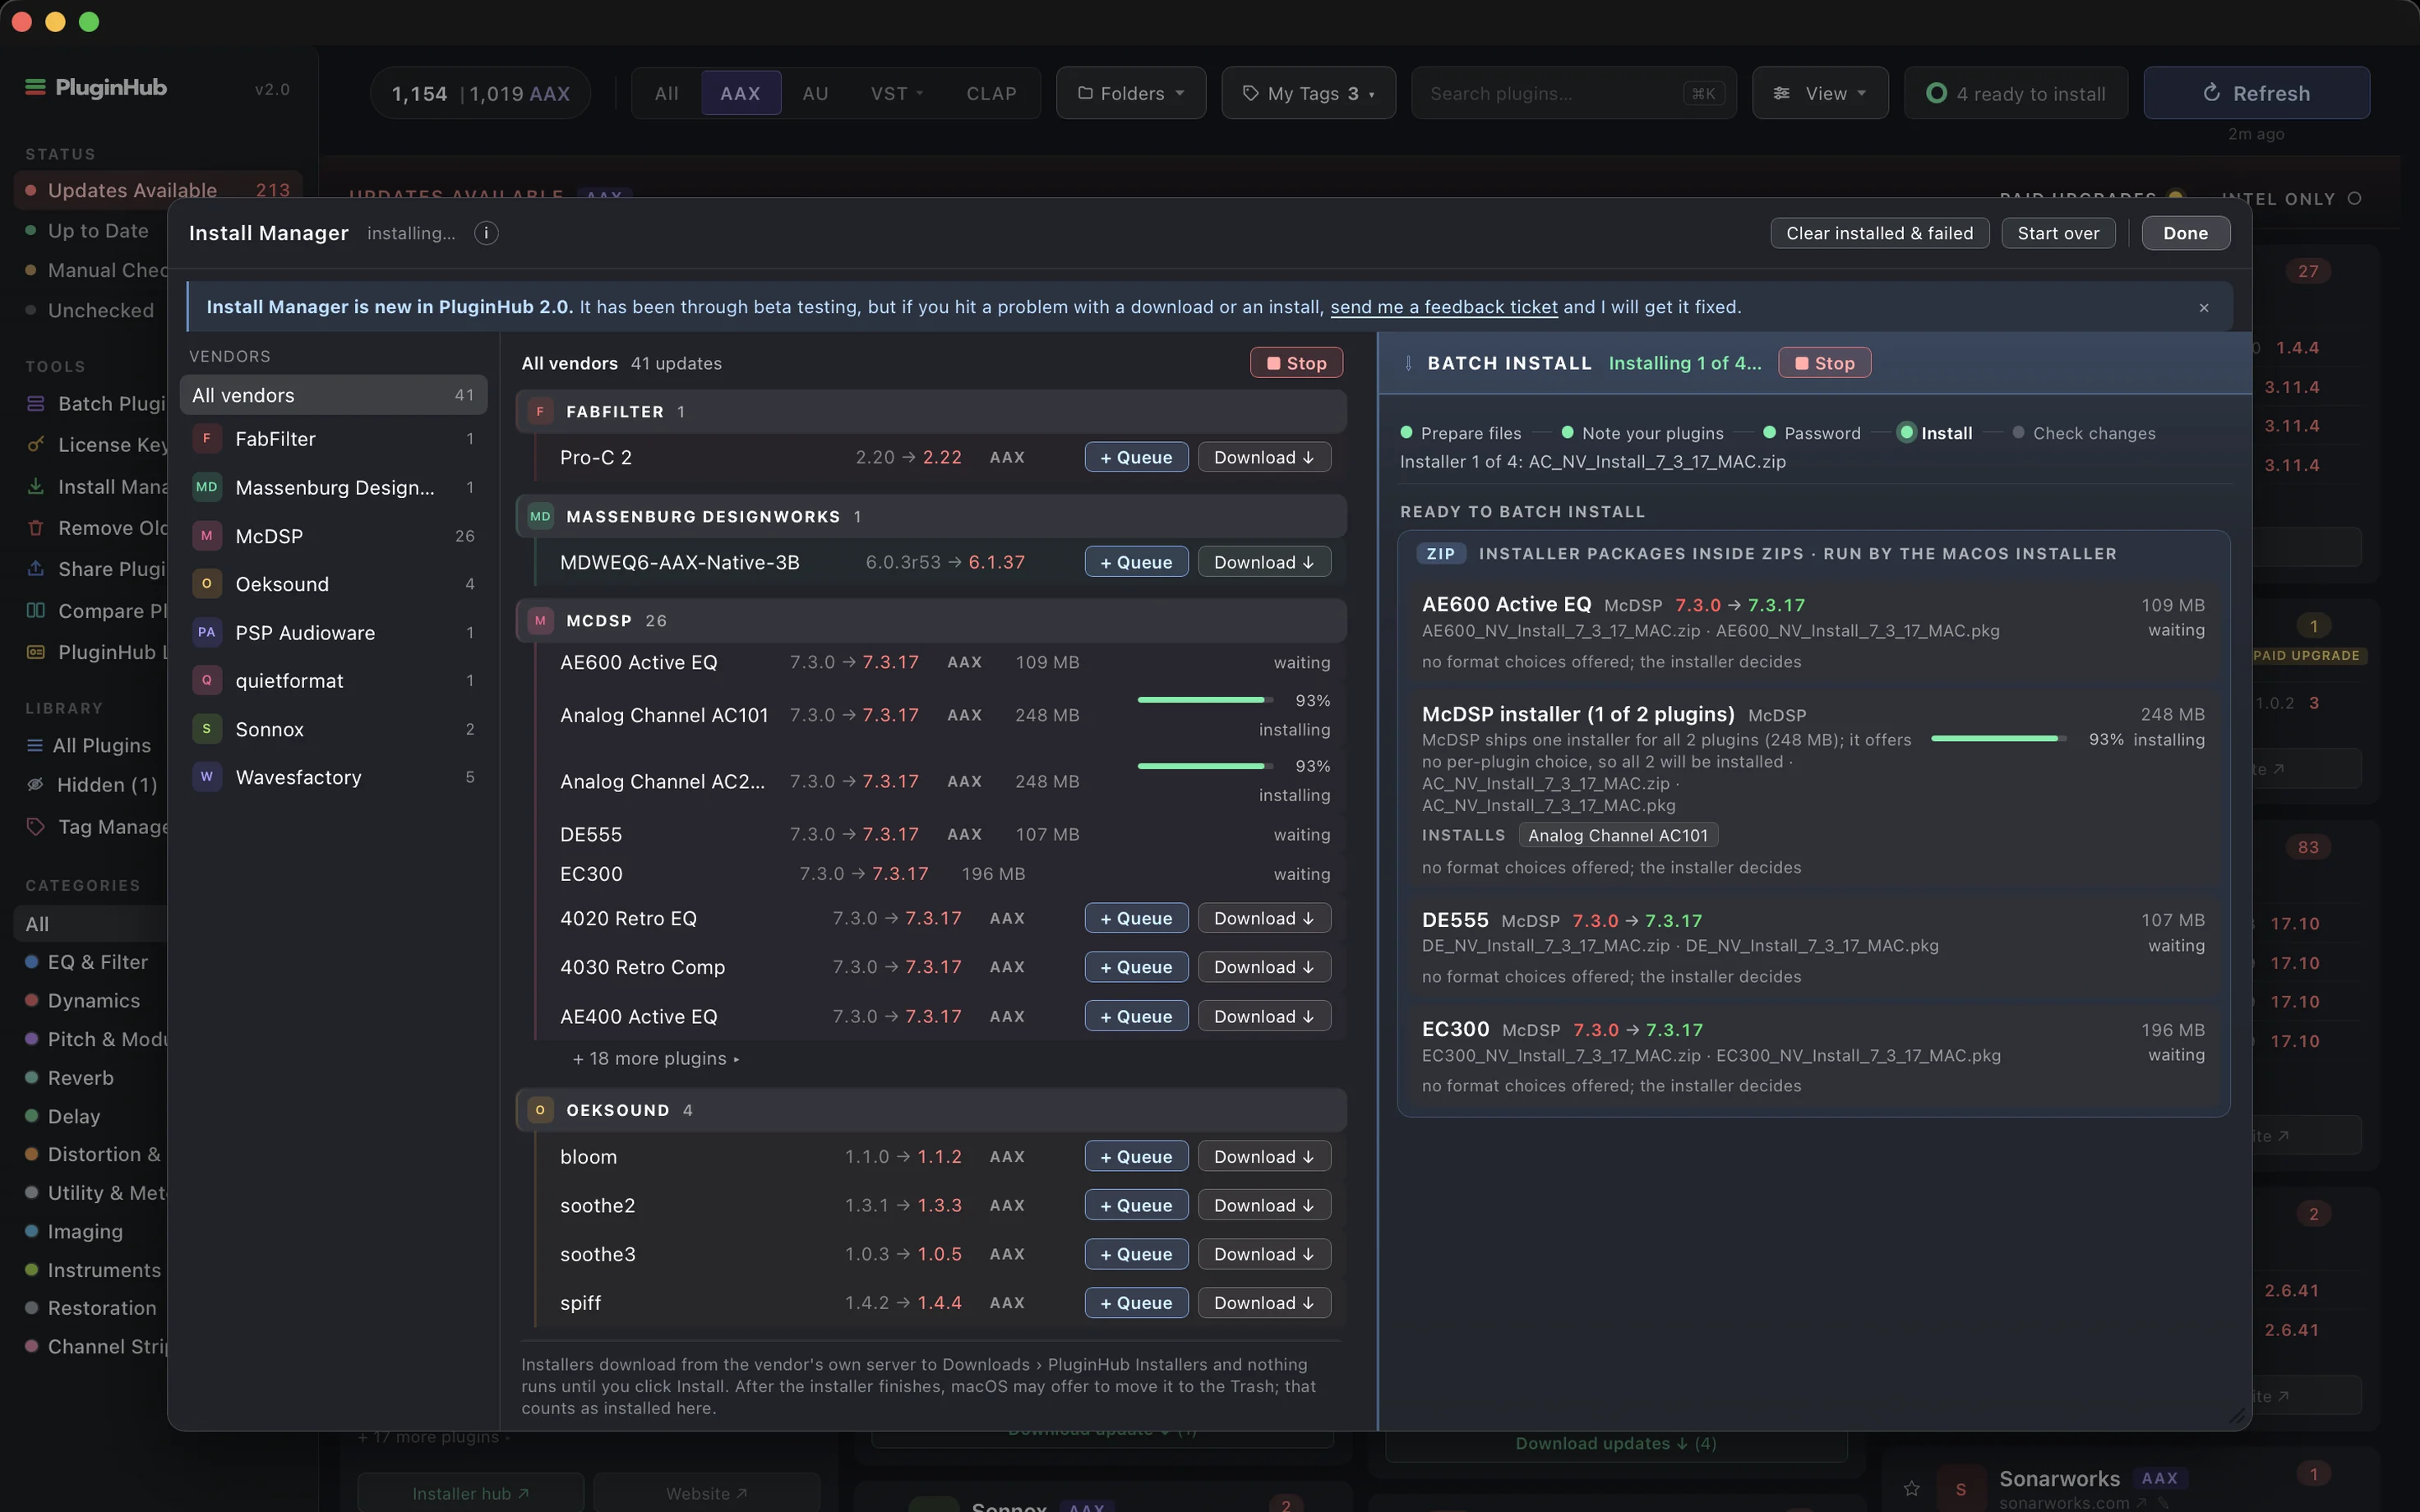Image resolution: width=2420 pixels, height=1512 pixels.
Task: Switch to the CLAP format tab
Action: (991, 93)
